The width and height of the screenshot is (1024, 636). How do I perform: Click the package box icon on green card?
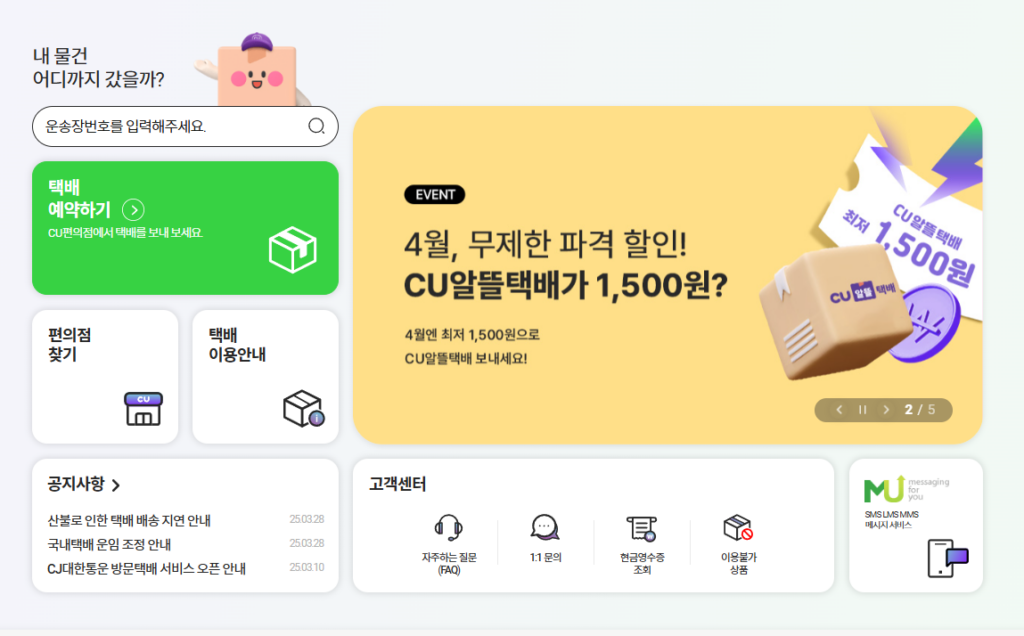(x=293, y=249)
